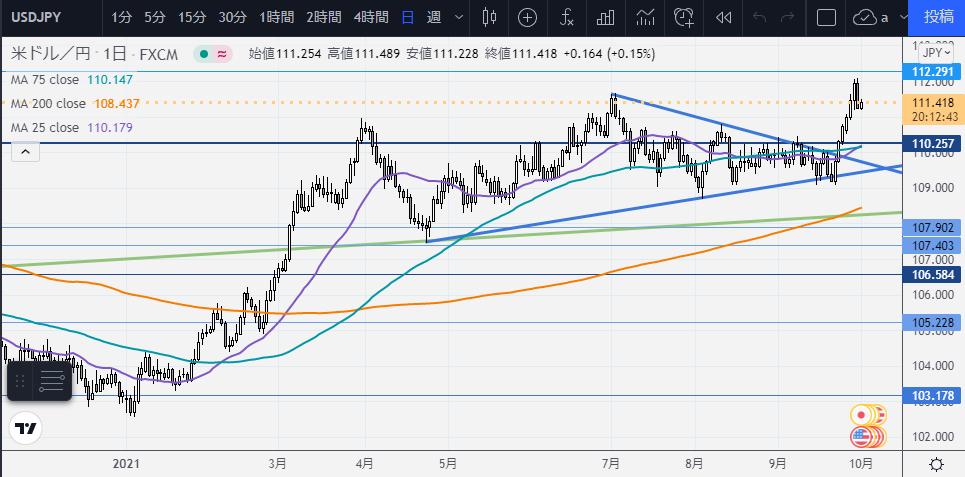Open the layout setup square icon

(826, 17)
